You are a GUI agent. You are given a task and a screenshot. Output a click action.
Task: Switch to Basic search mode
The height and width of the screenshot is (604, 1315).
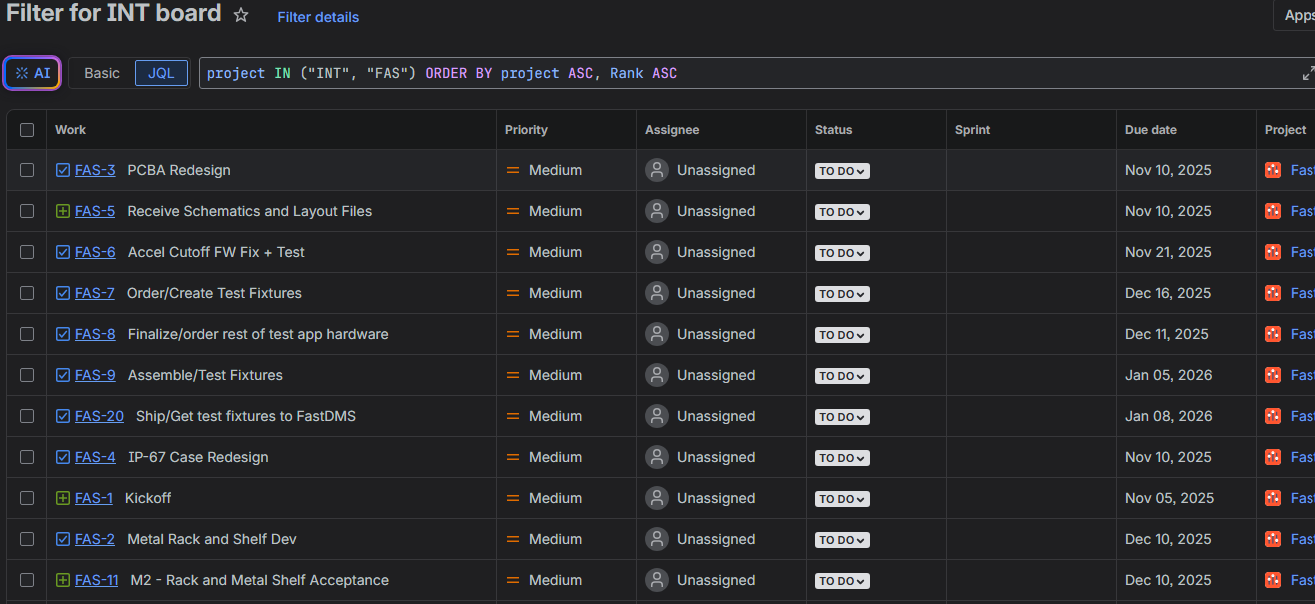102,73
